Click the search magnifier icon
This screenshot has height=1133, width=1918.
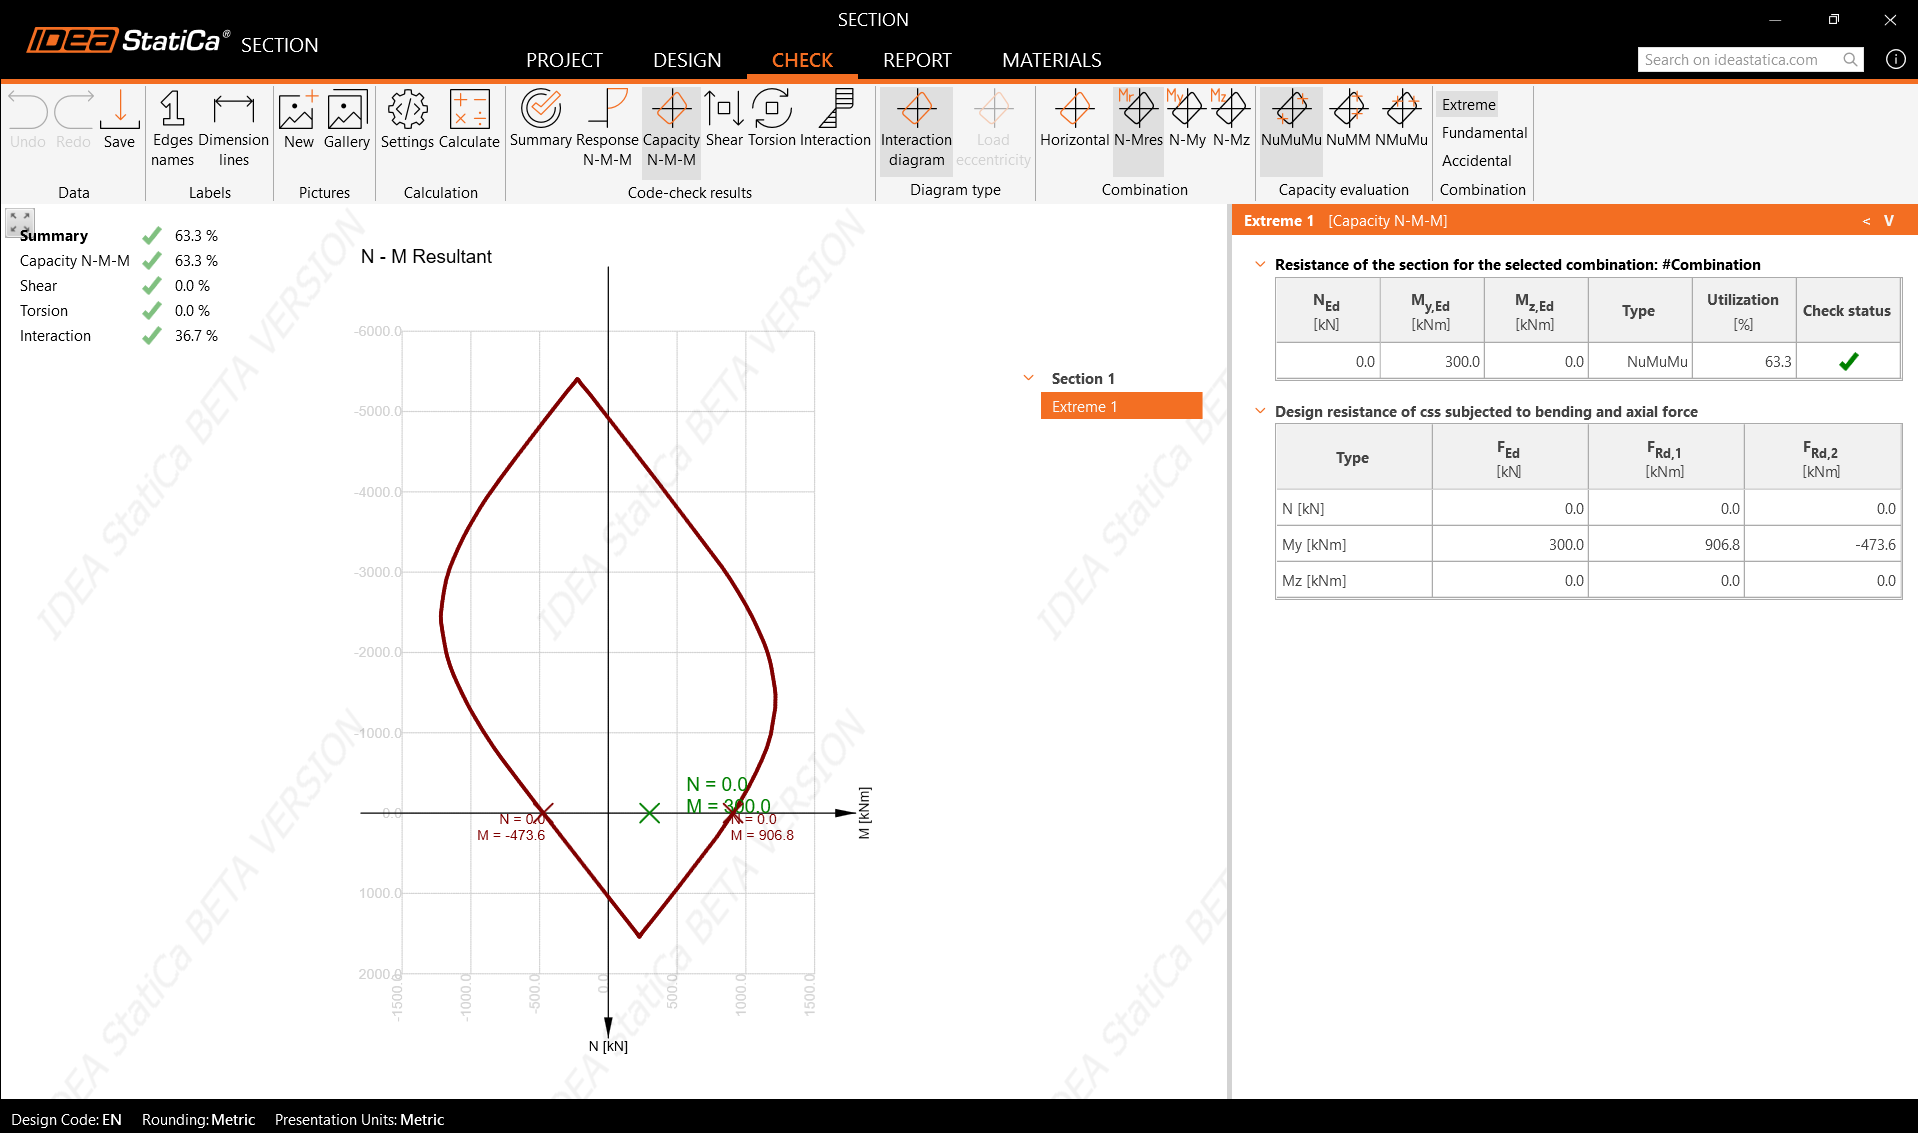pos(1851,60)
